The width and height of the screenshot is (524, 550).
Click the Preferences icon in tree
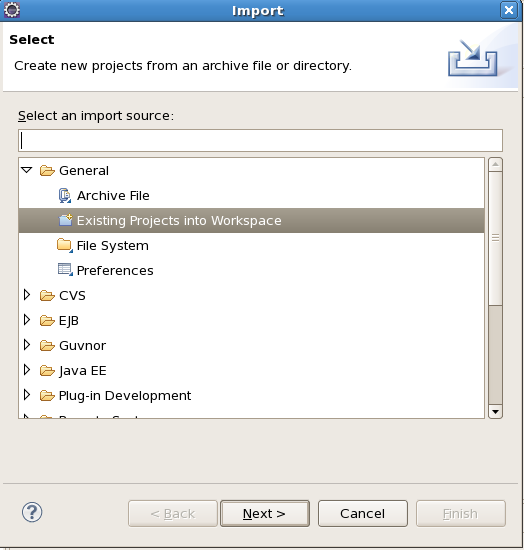click(x=65, y=270)
